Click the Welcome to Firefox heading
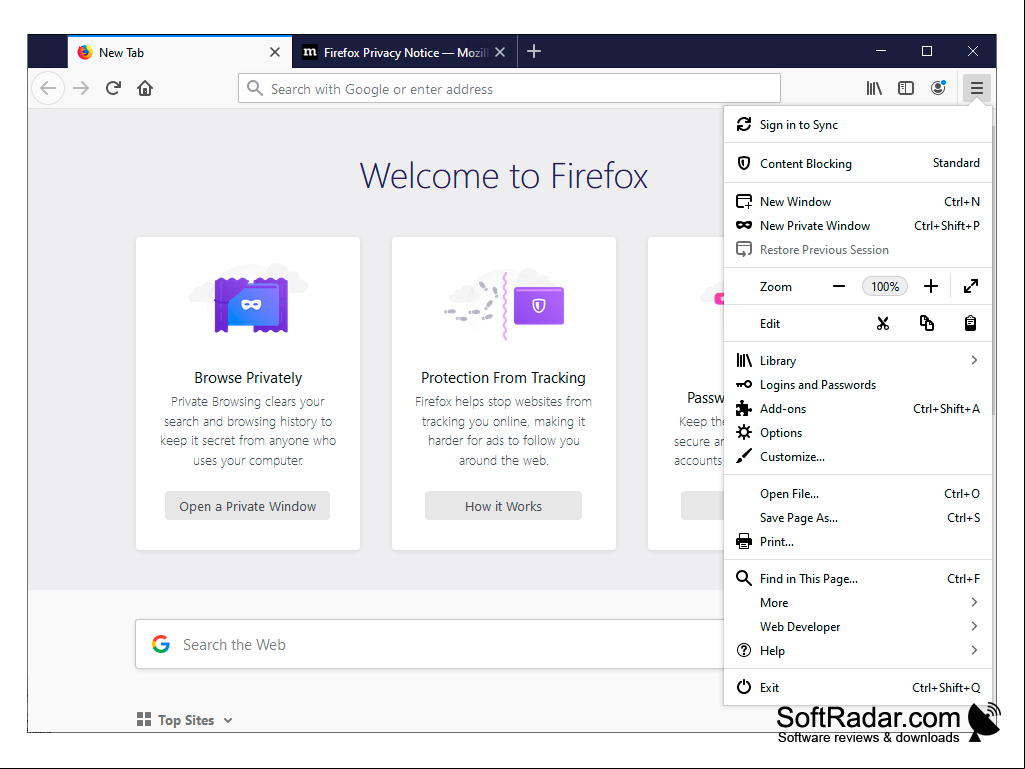The height and width of the screenshot is (769, 1025). [503, 177]
